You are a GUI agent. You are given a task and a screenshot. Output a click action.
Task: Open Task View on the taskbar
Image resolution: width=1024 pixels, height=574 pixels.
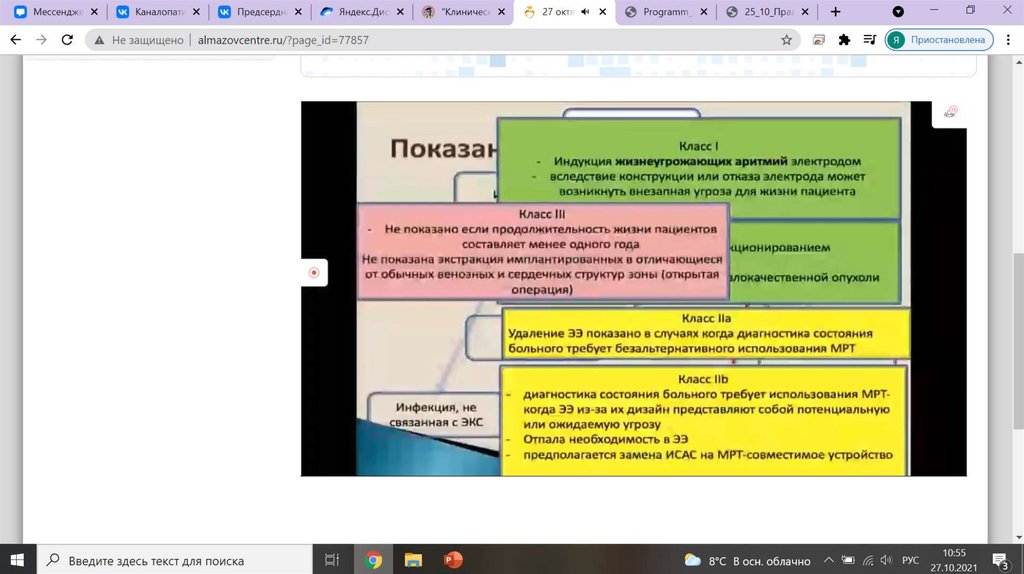pyautogui.click(x=332, y=560)
